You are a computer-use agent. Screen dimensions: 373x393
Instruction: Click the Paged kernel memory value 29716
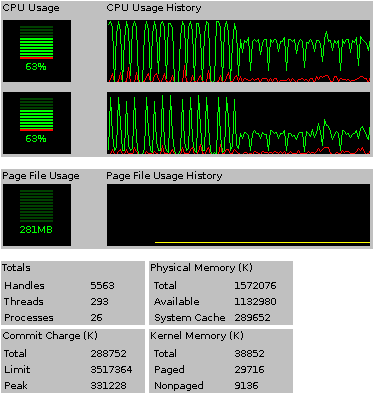point(249,370)
